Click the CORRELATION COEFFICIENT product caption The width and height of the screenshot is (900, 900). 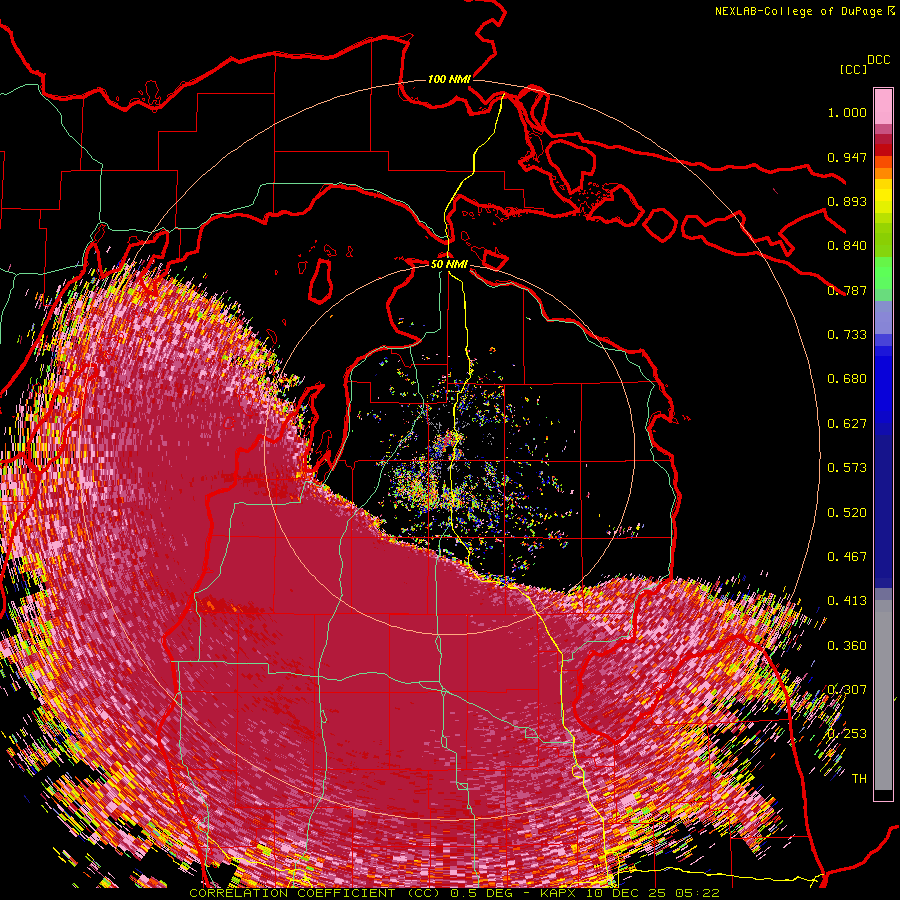point(315,893)
